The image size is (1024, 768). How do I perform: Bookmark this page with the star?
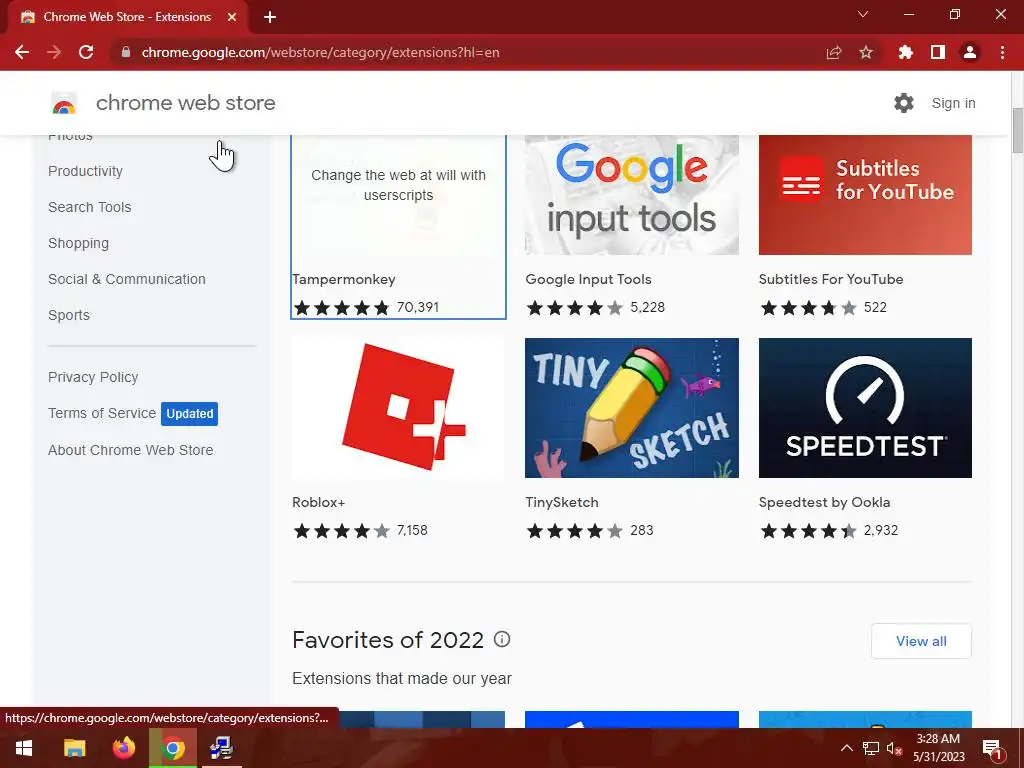click(x=866, y=52)
